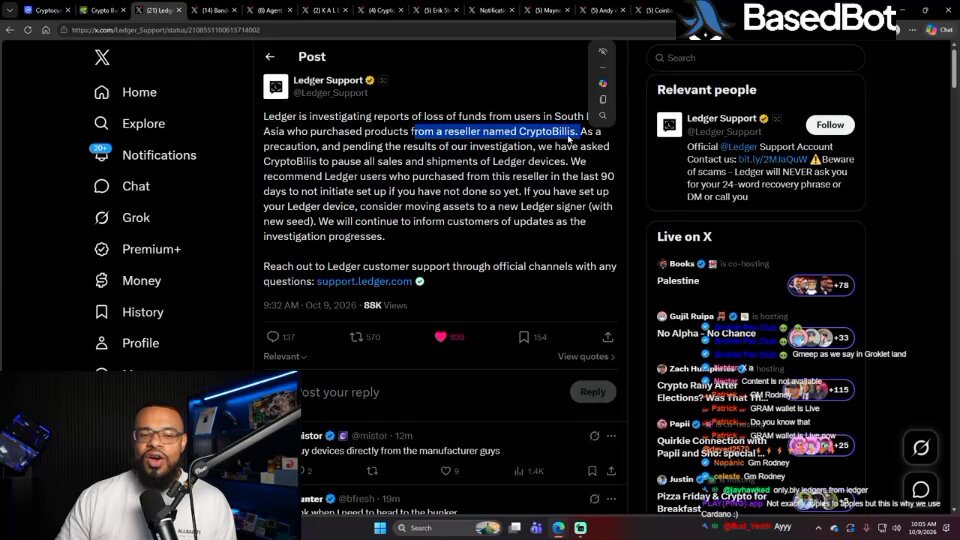The width and height of the screenshot is (960, 540).
Task: Switch to the Notifications browser tab
Action: (491, 10)
